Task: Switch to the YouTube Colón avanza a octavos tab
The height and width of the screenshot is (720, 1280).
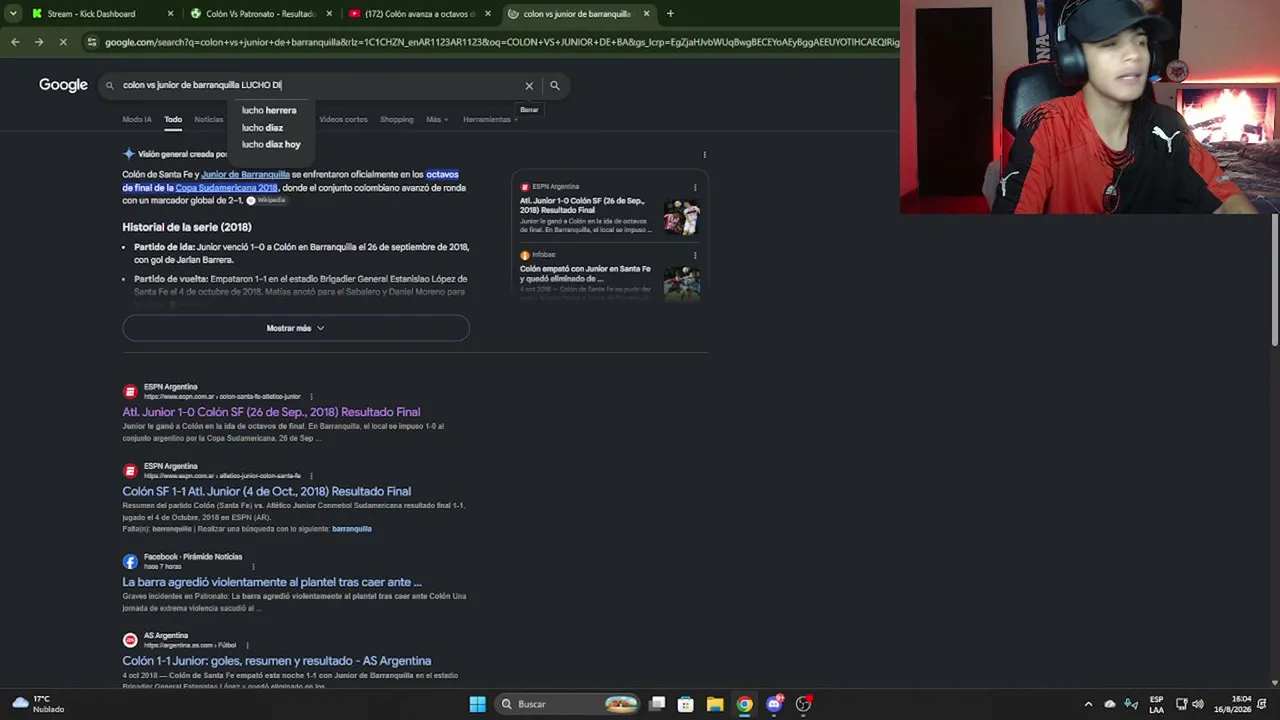Action: point(419,14)
